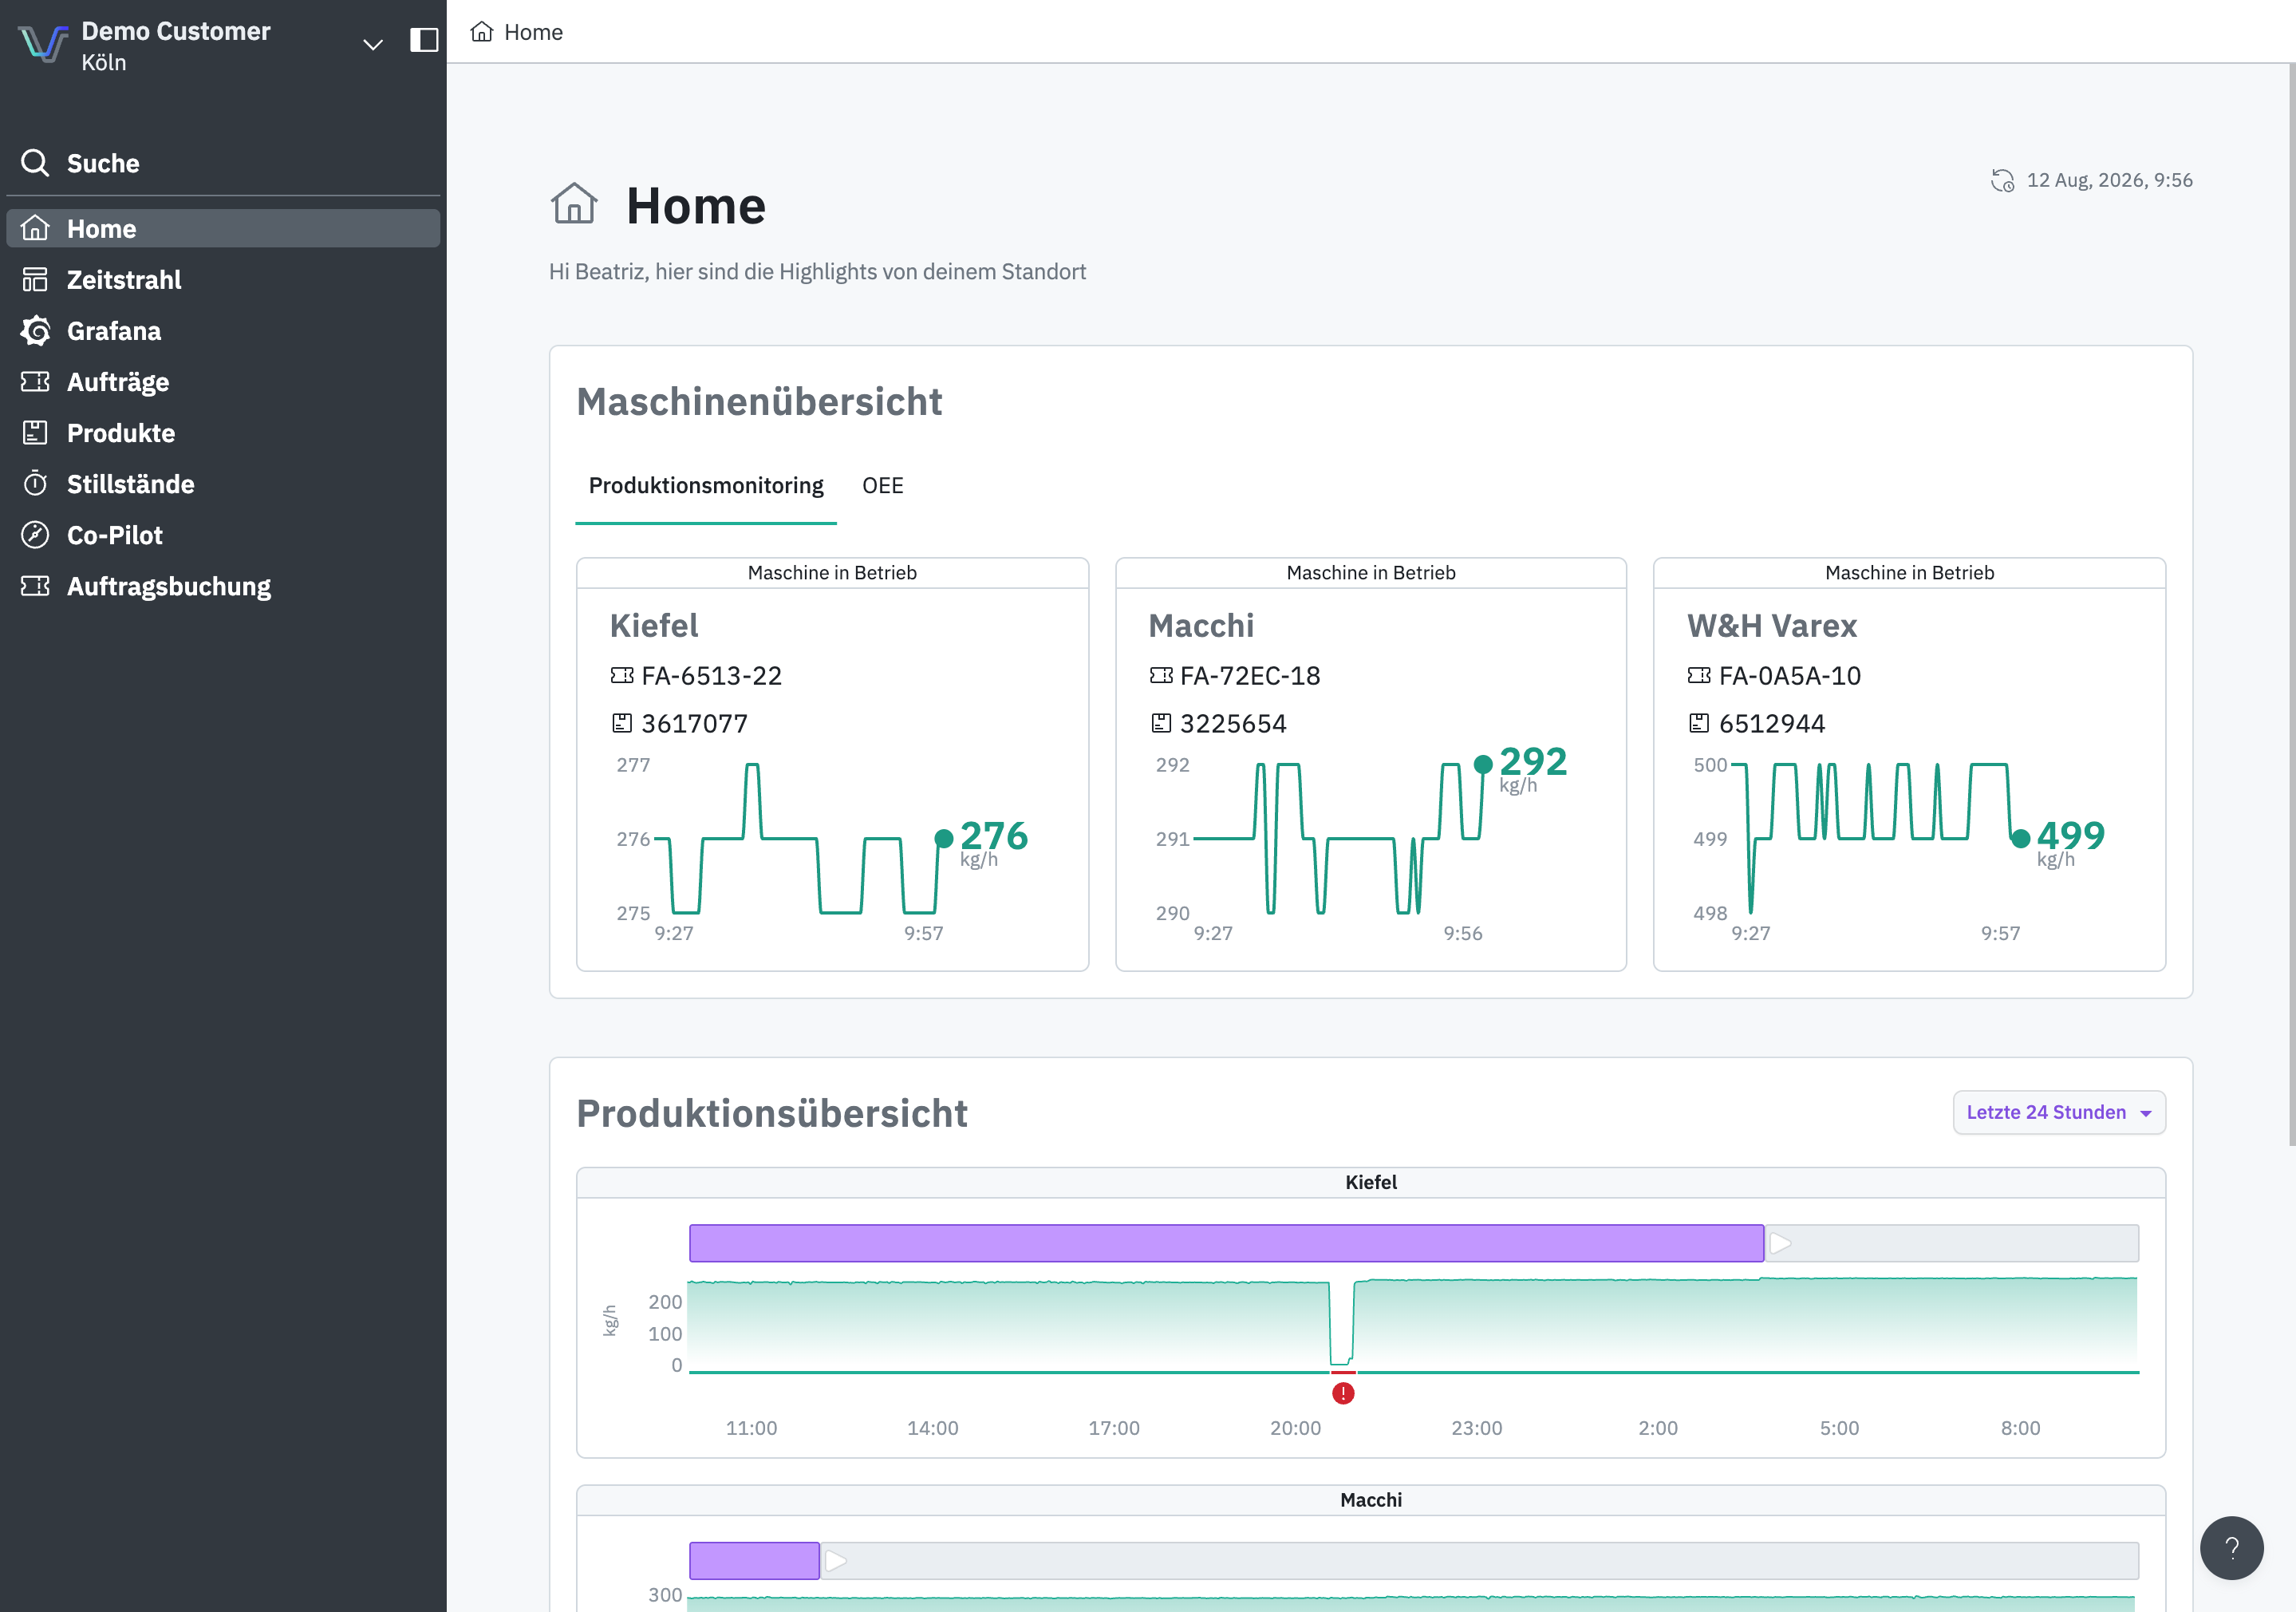The image size is (2296, 1612).
Task: Click the Grafana logo icon
Action: 35,330
